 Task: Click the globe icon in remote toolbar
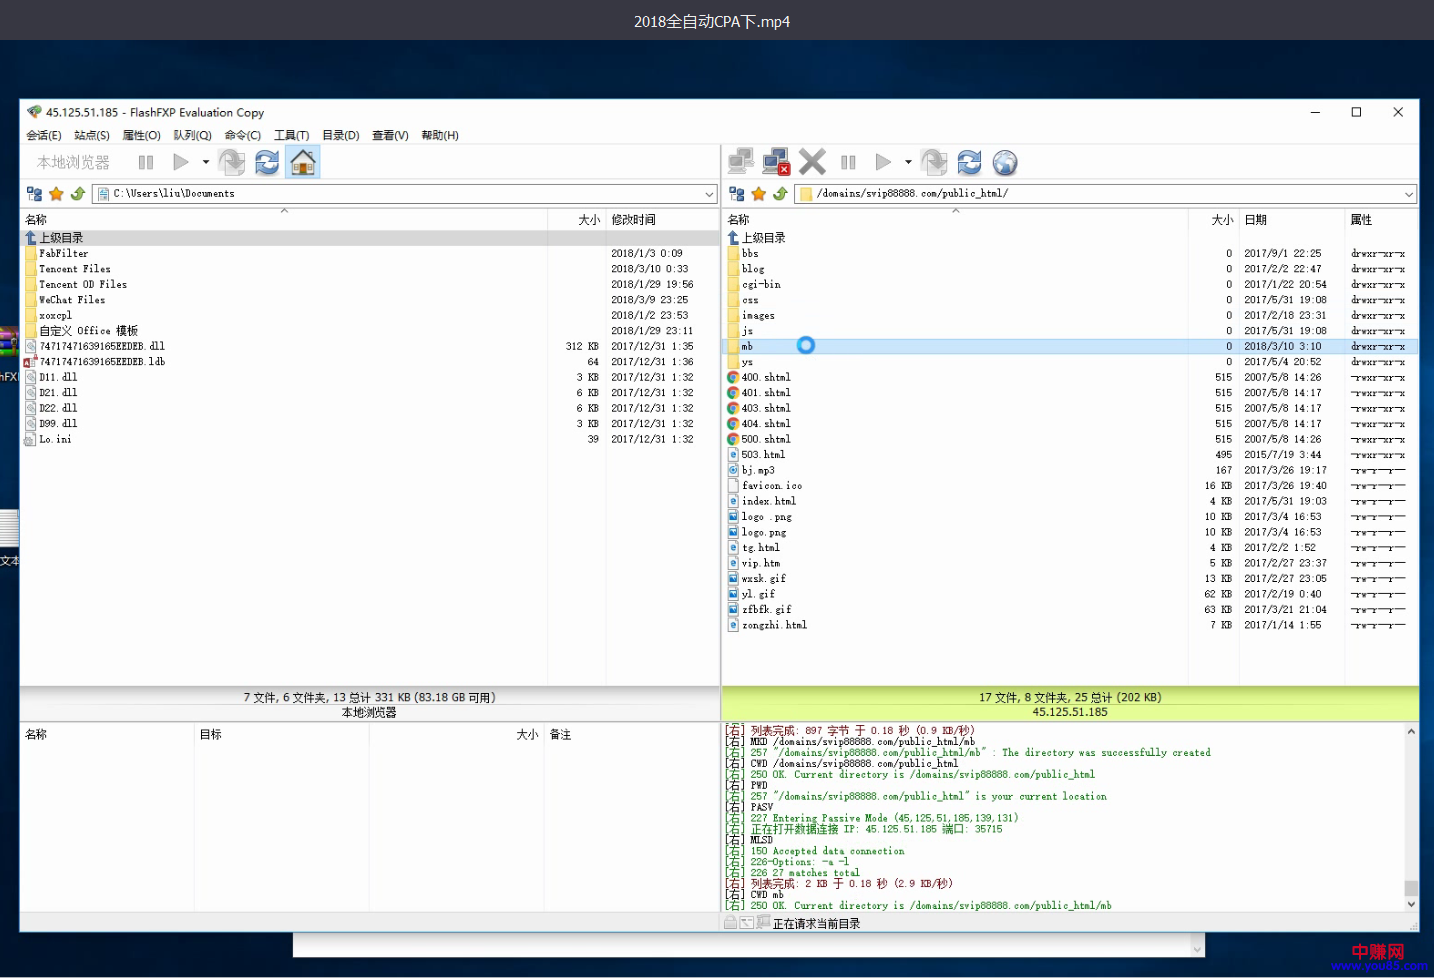(x=1005, y=162)
